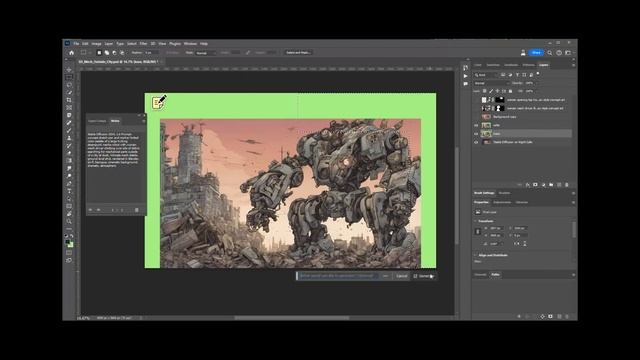
Task: Click the Select and Mask button
Action: coord(298,53)
